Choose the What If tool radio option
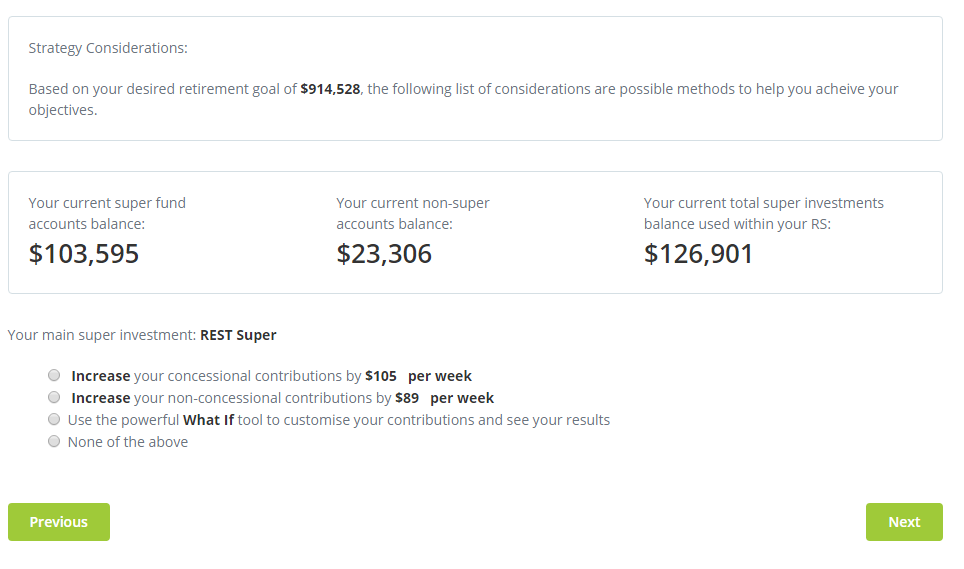Image resolution: width=964 pixels, height=569 pixels. [x=54, y=420]
